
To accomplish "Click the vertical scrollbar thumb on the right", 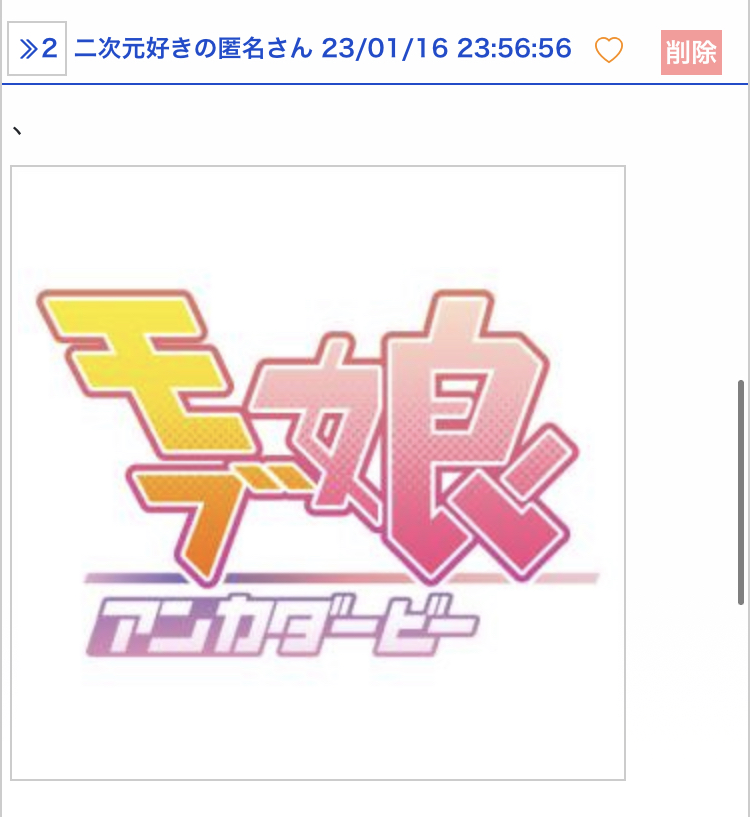I will [x=741, y=492].
